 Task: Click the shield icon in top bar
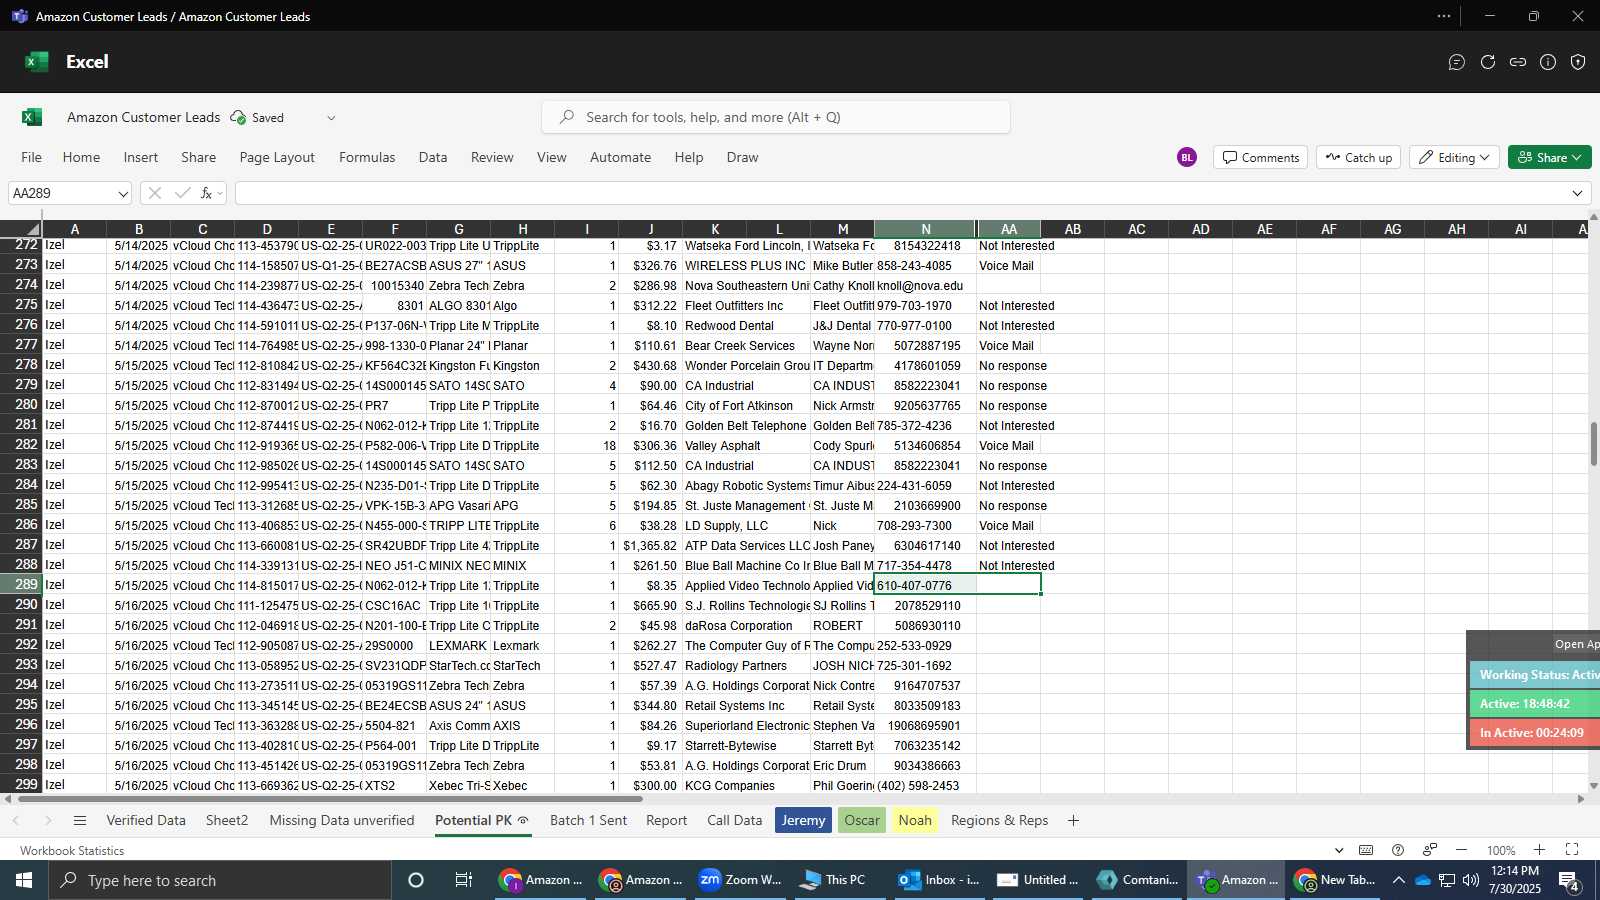tap(1578, 62)
